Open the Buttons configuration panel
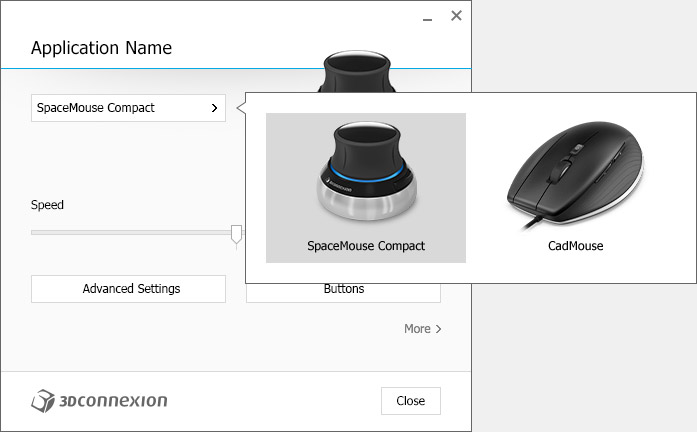Viewport: 697px width, 432px height. [x=343, y=290]
